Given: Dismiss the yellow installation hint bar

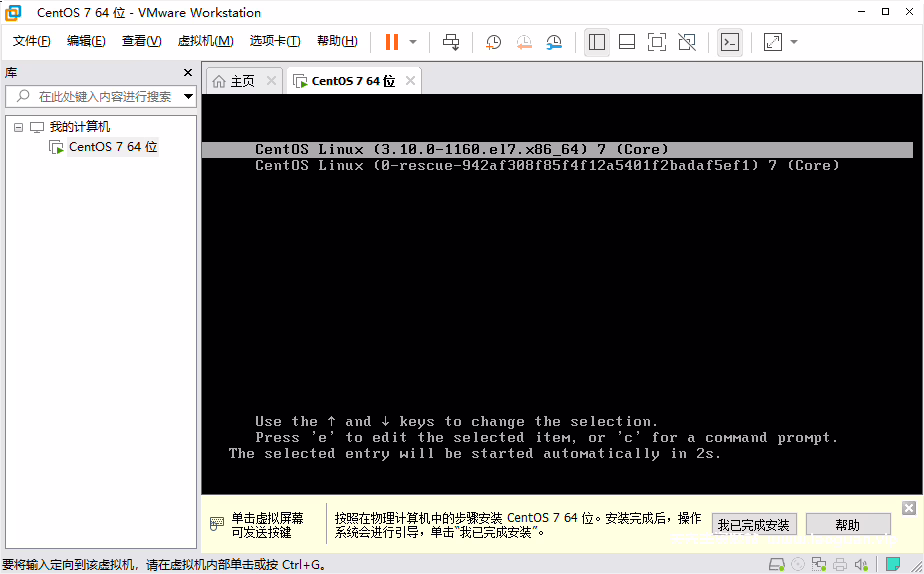Looking at the screenshot, I should [909, 508].
